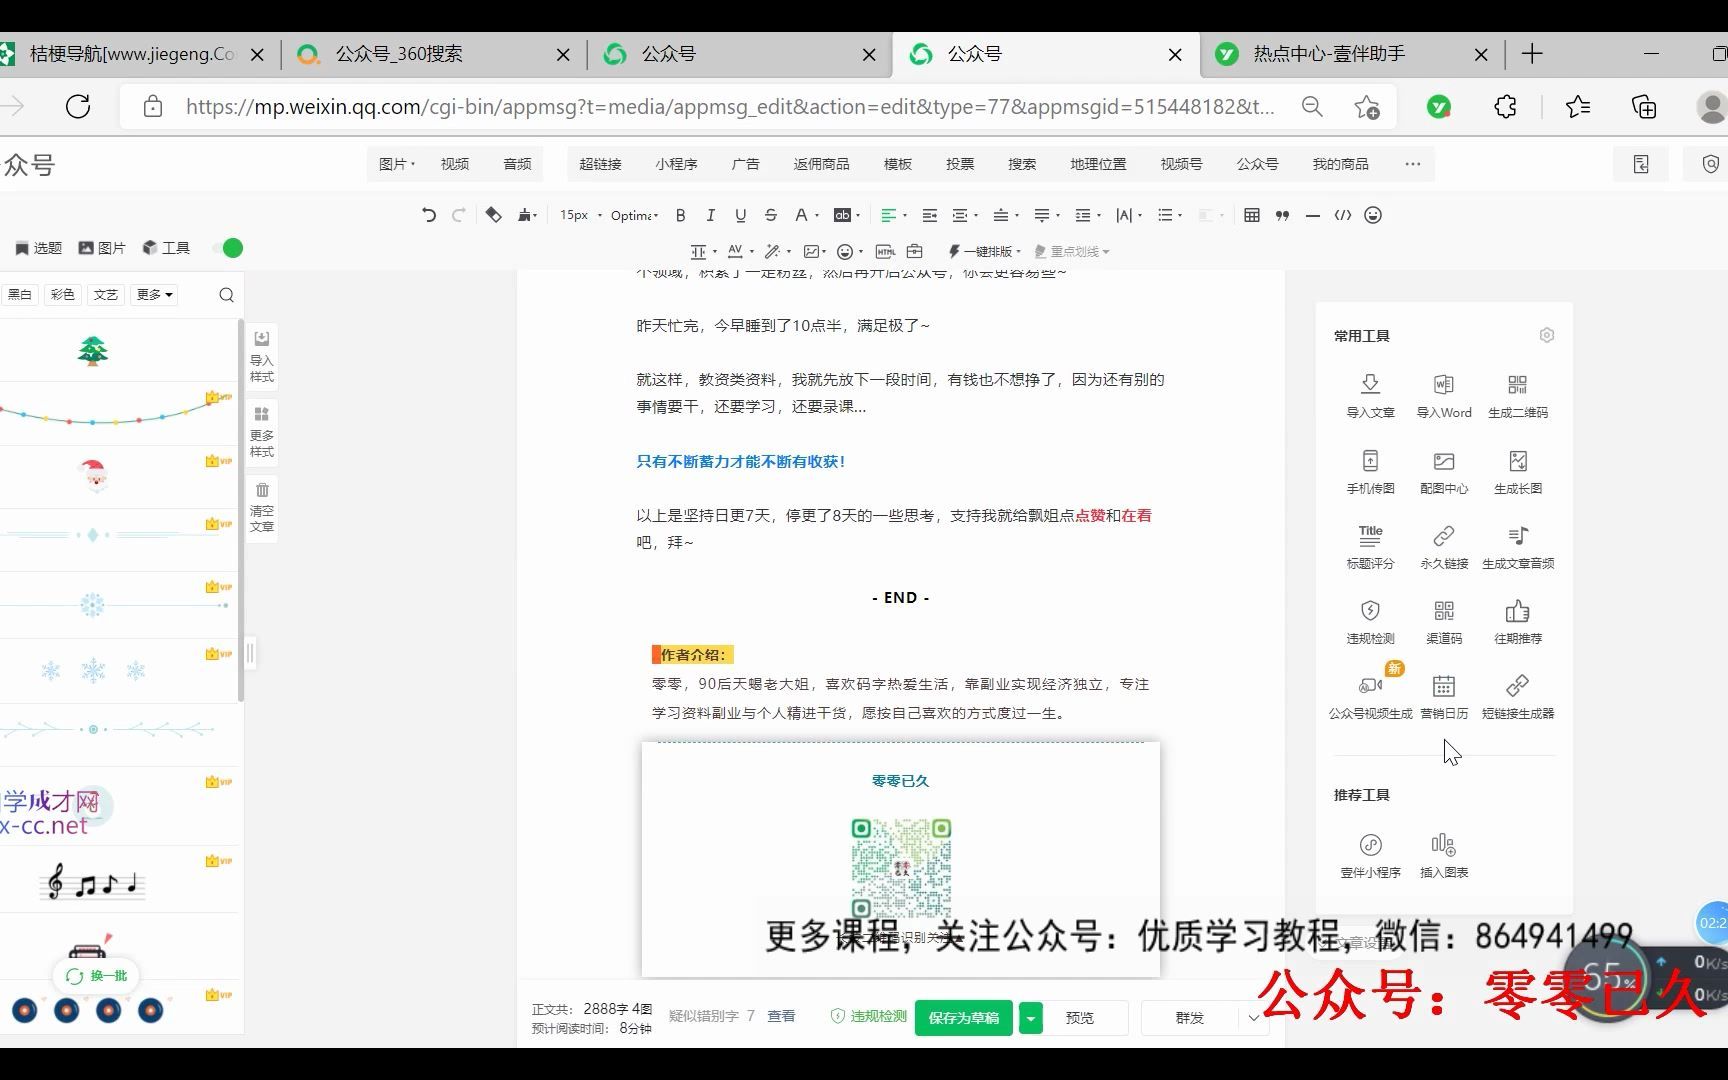Open the 往期推荐 tool
This screenshot has width=1728, height=1080.
coord(1517,622)
